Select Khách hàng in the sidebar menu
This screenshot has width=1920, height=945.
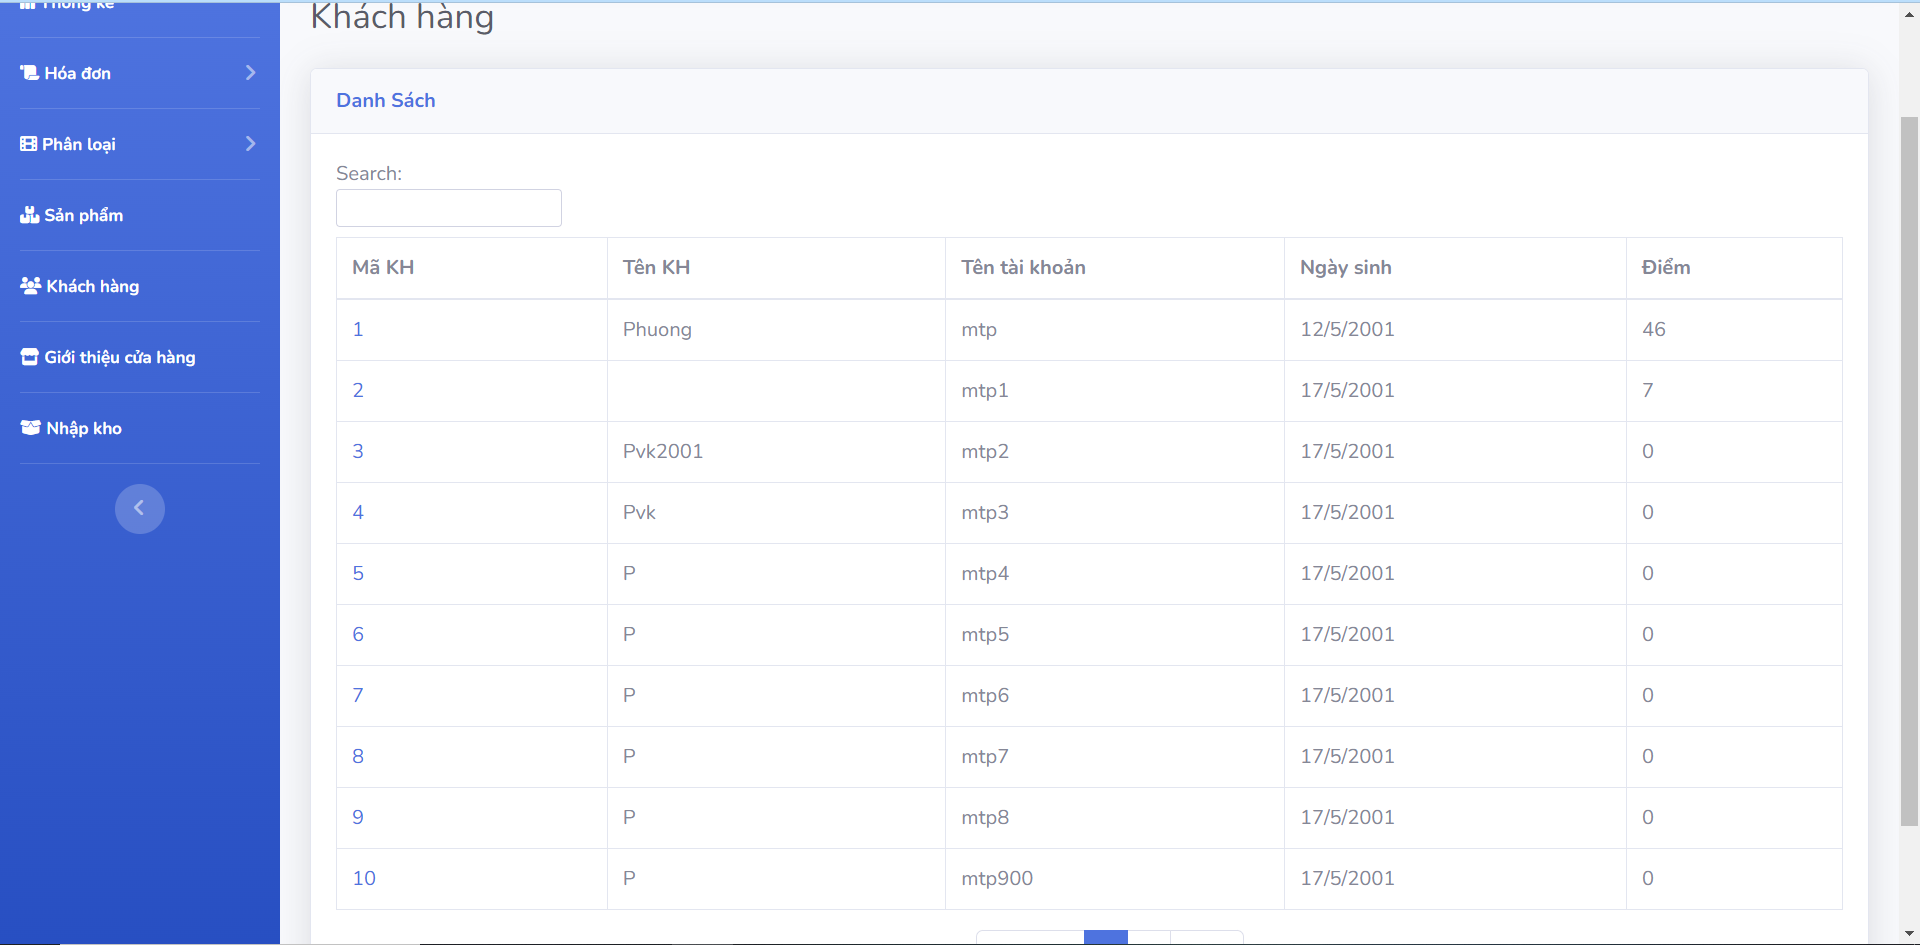click(91, 285)
